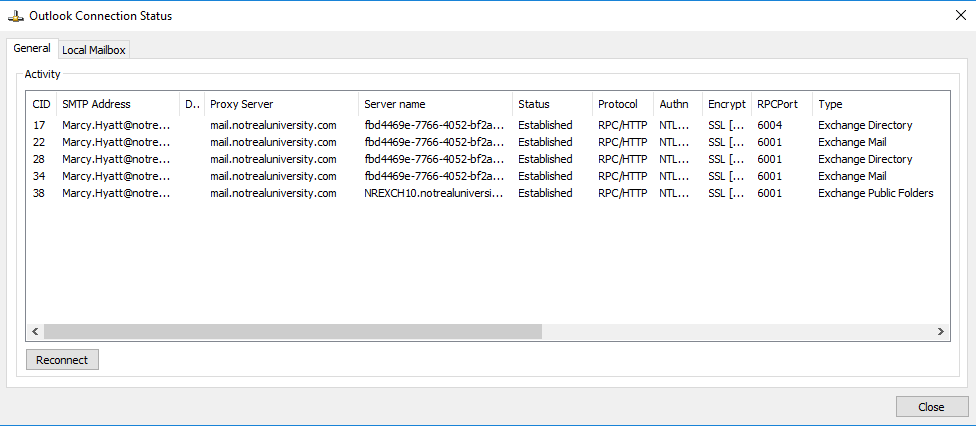Select the connection row with CID 22
This screenshot has width=976, height=426.
[488, 142]
